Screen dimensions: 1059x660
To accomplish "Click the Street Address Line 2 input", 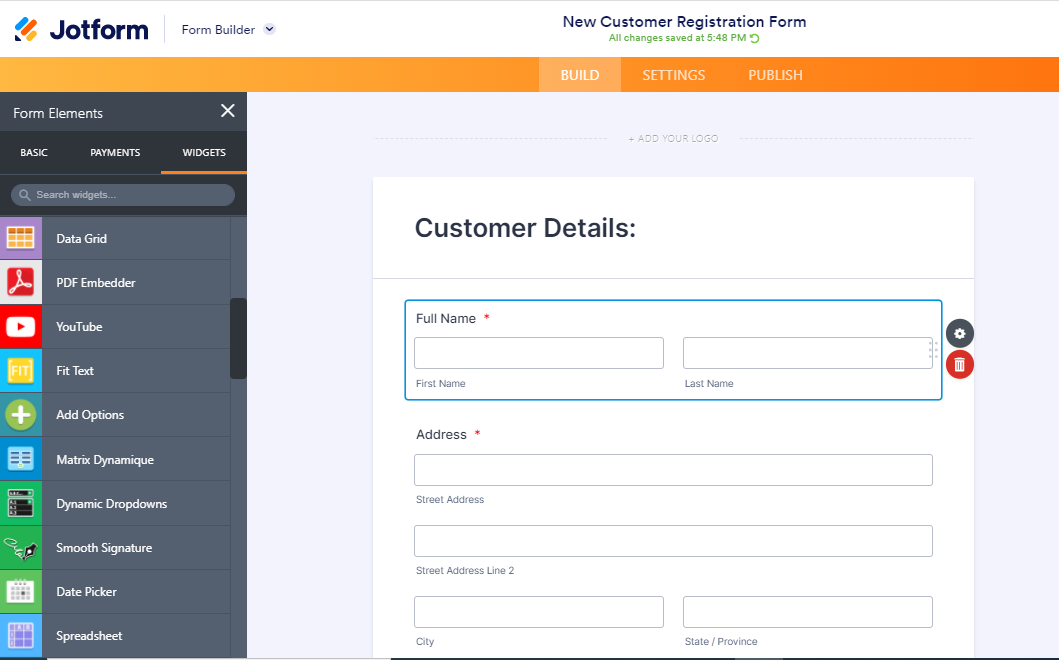I will (673, 540).
